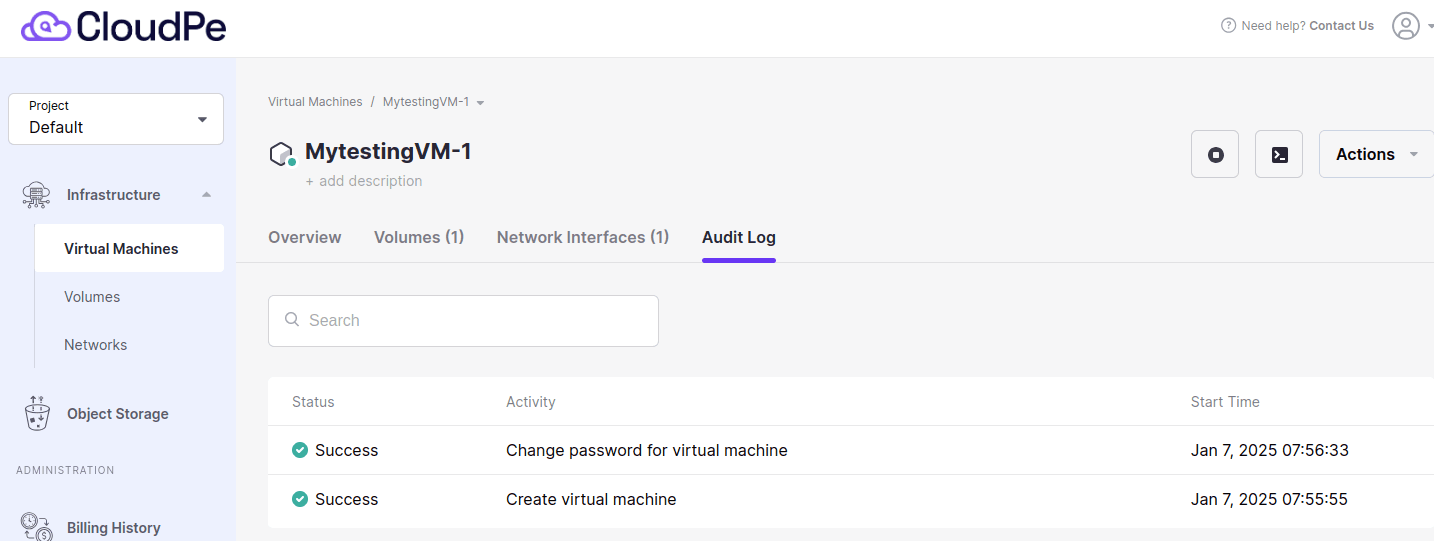
Task: Click the help question mark icon
Action: coord(1228,26)
